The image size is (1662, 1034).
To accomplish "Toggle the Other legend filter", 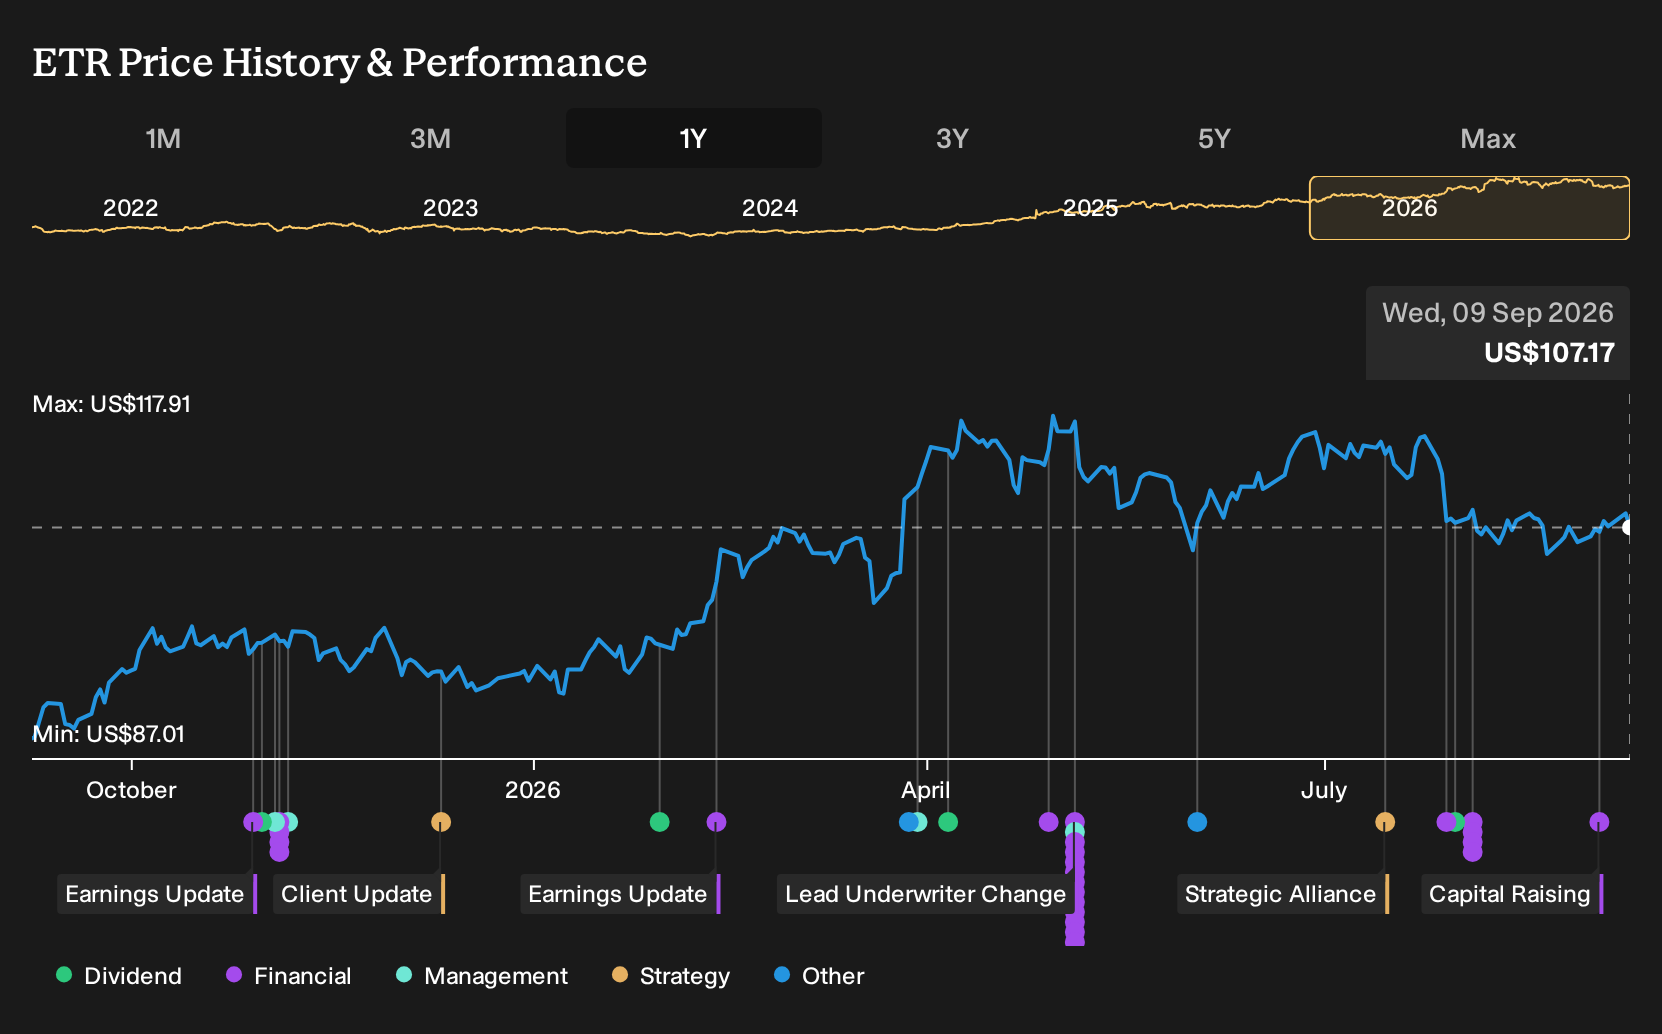I will click(x=819, y=976).
